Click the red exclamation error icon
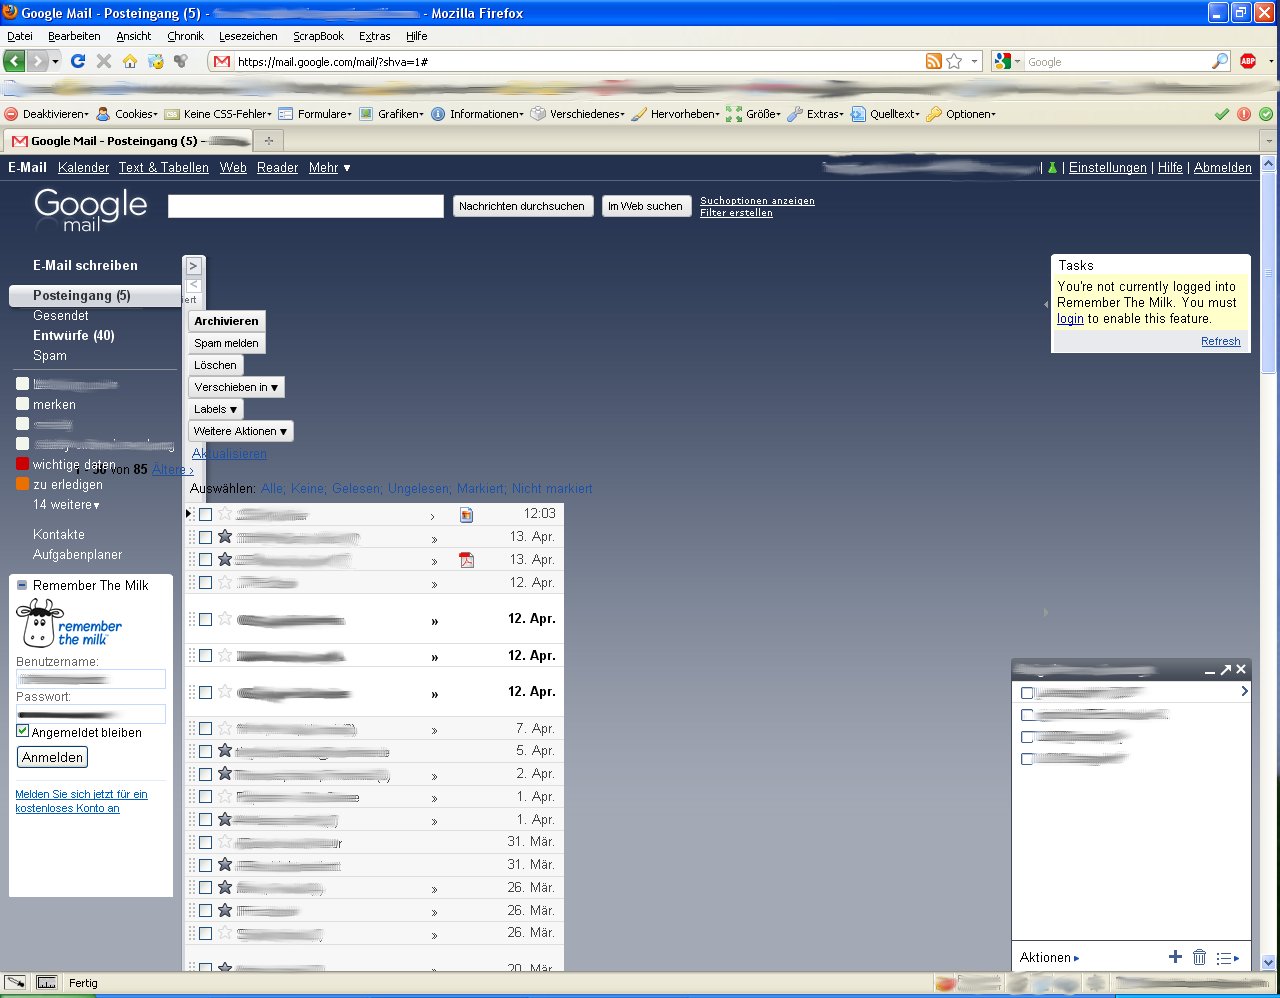 pyautogui.click(x=1244, y=114)
